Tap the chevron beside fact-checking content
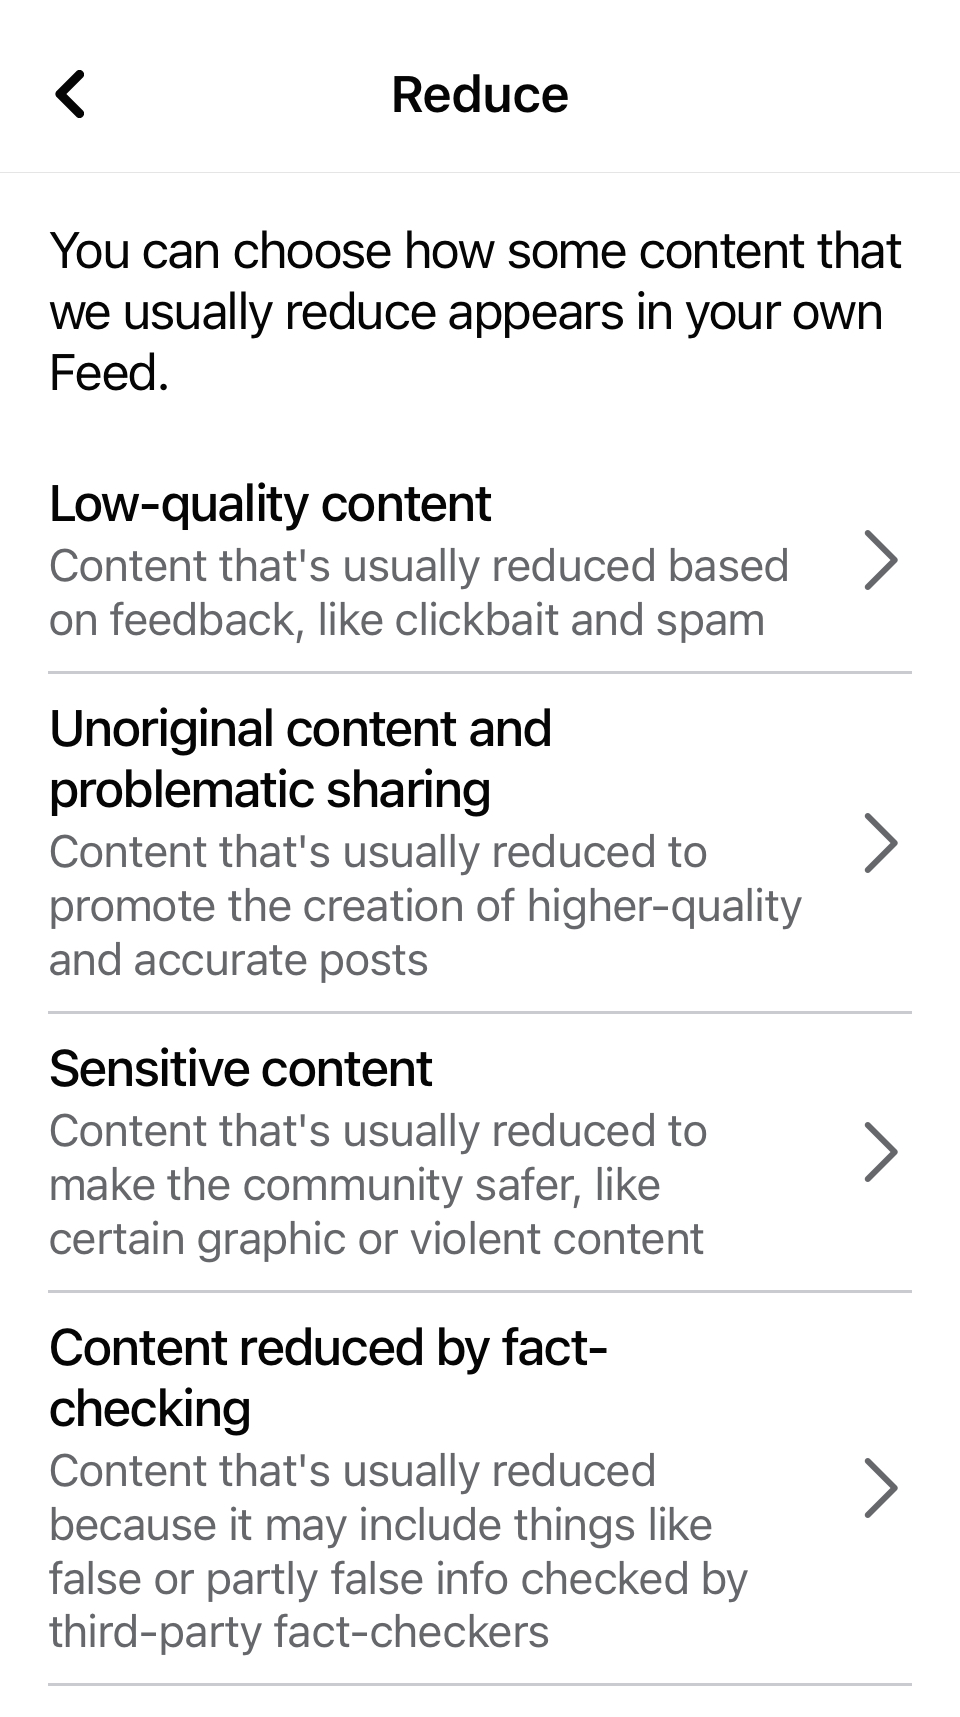 click(880, 1489)
